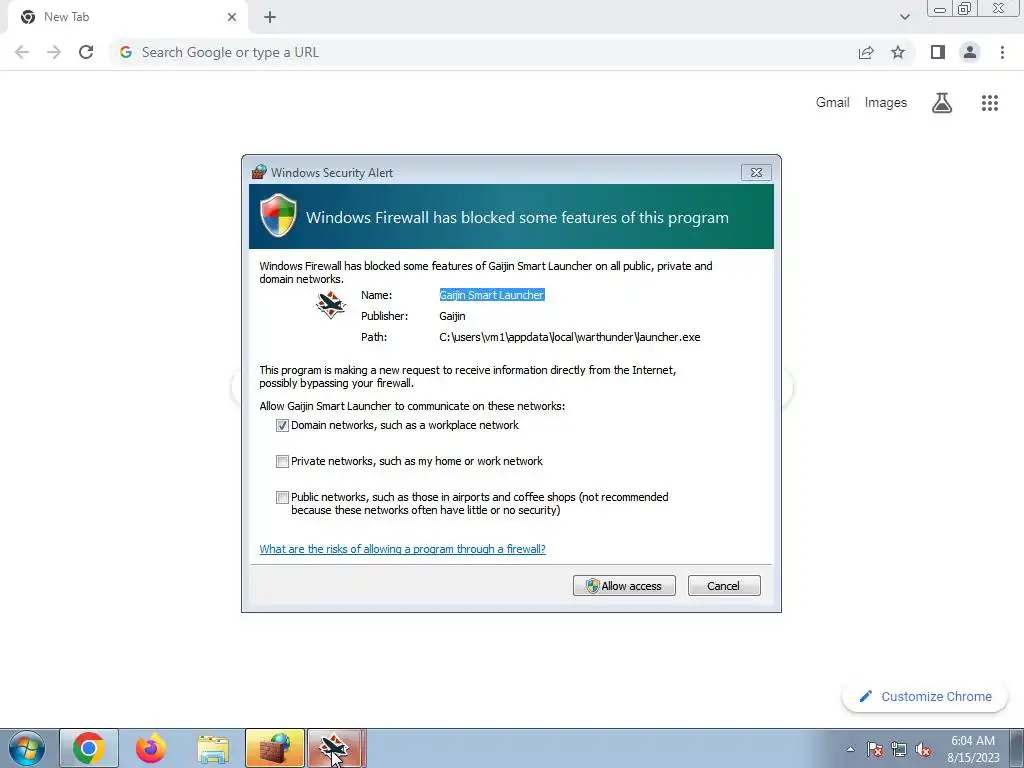Open Chrome three-dot menu
Viewport: 1024px width, 768px height.
pyautogui.click(x=1002, y=52)
